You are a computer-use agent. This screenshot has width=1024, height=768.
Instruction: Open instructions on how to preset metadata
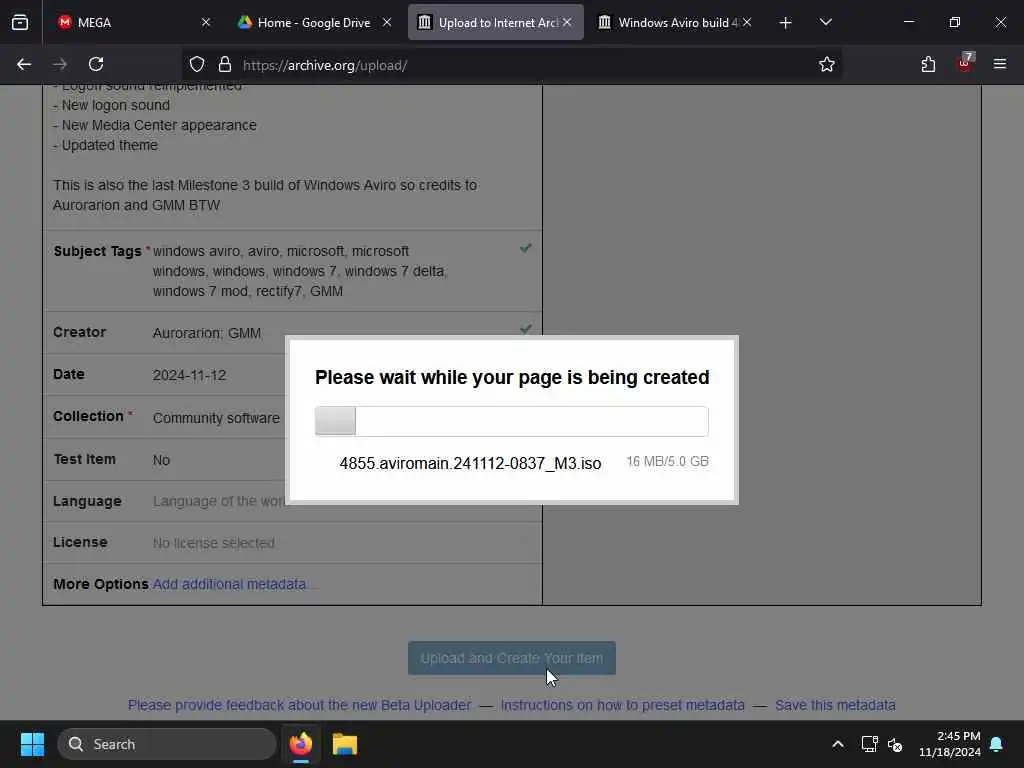(x=622, y=705)
